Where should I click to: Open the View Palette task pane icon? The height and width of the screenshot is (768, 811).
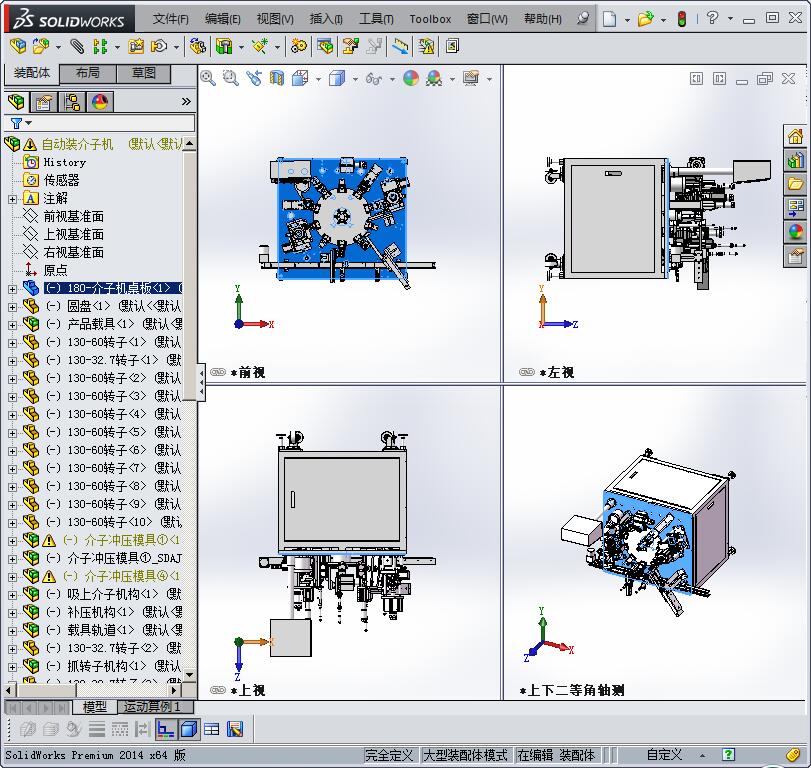coord(795,208)
